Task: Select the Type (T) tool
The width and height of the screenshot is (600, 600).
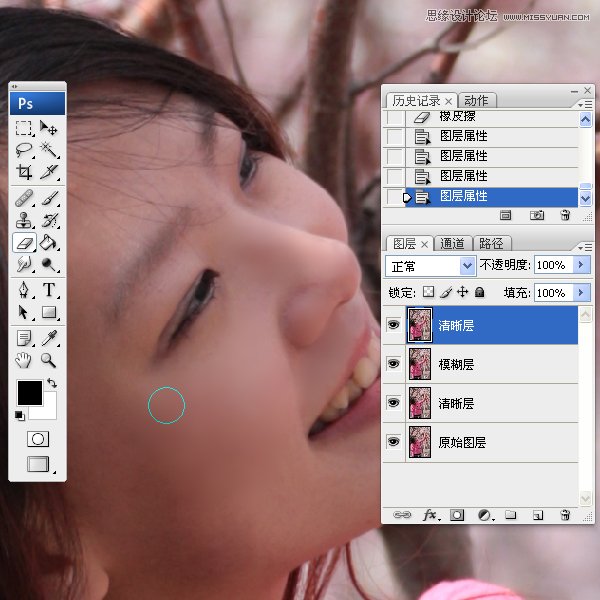Action: (x=49, y=290)
